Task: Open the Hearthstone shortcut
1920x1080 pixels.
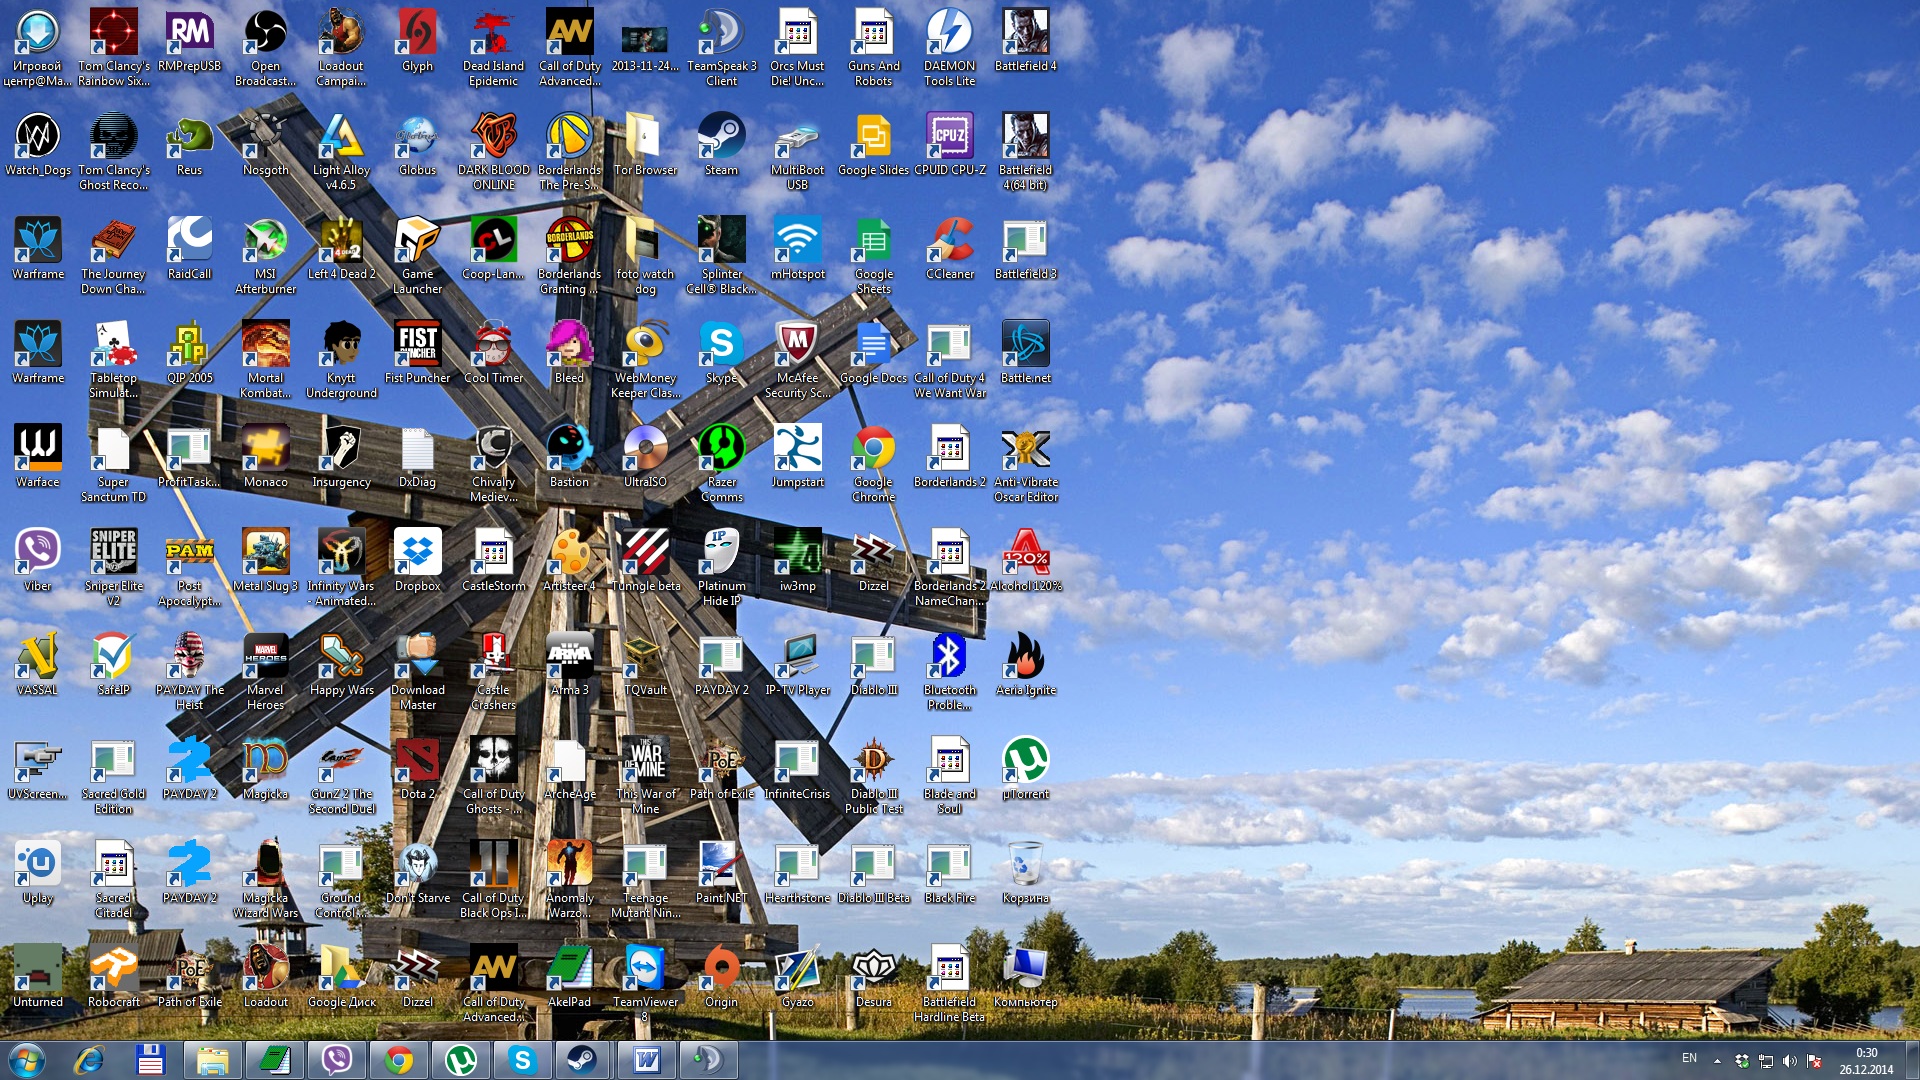Action: [x=797, y=873]
